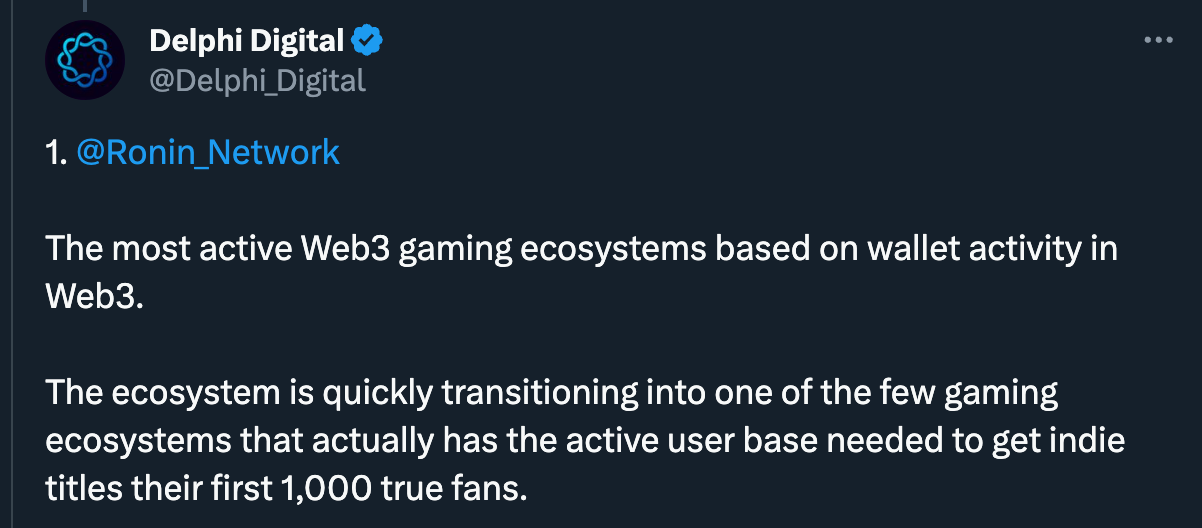Open the three-dot more options menu
1202x528 pixels.
click(1157, 40)
